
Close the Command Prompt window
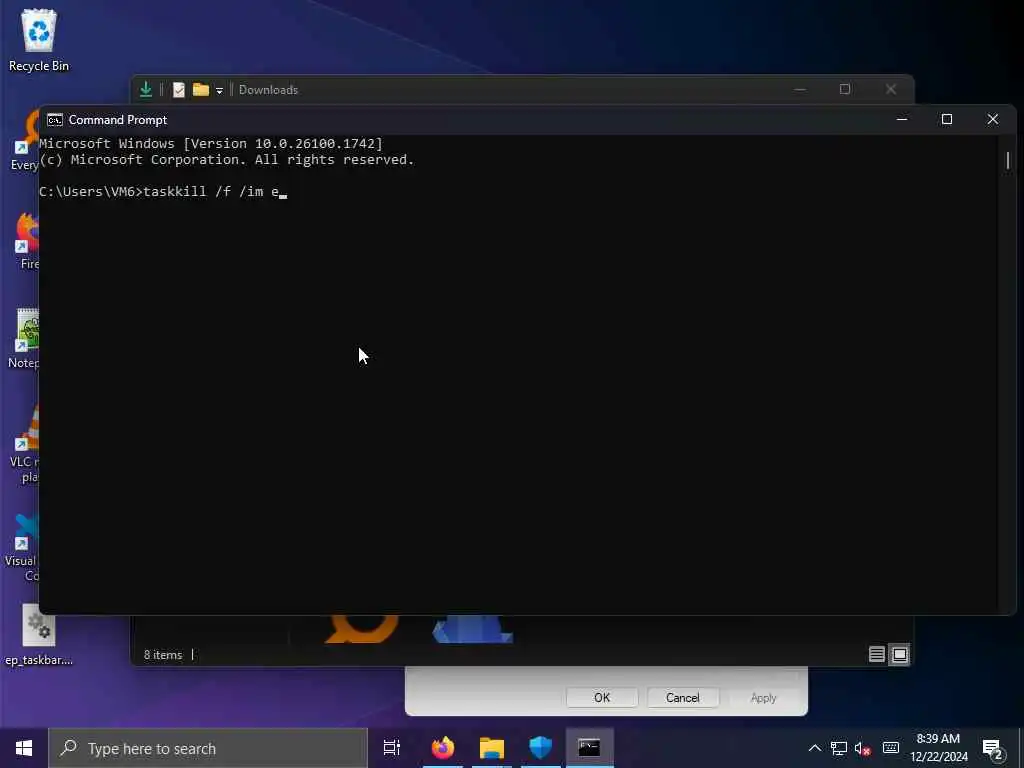993,120
